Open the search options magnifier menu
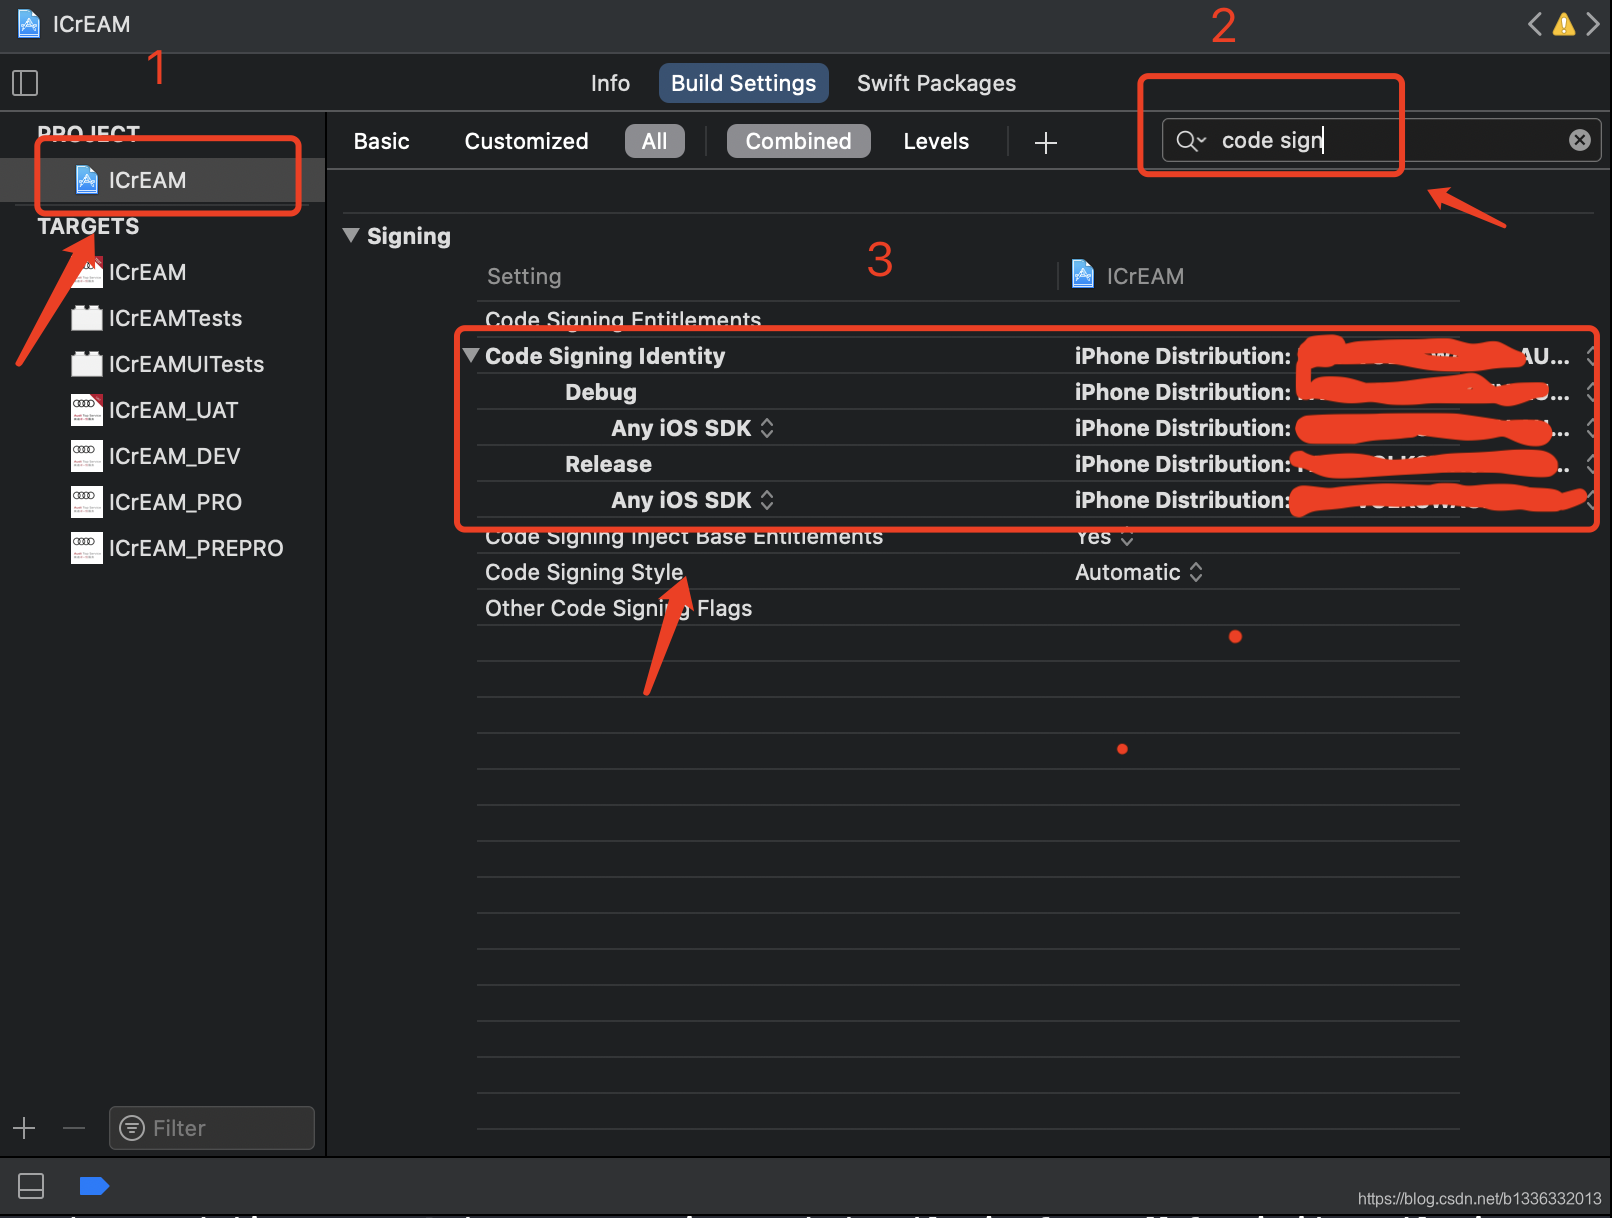 [1191, 140]
